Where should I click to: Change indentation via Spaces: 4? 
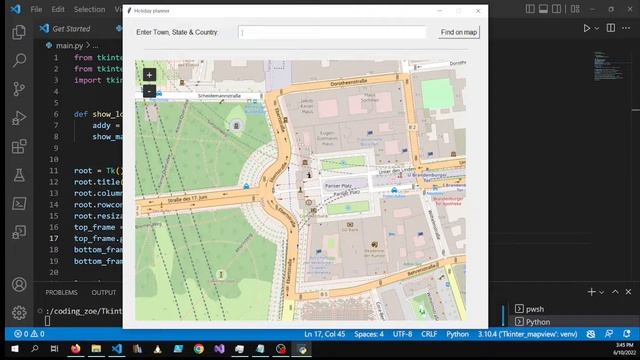click(x=369, y=334)
